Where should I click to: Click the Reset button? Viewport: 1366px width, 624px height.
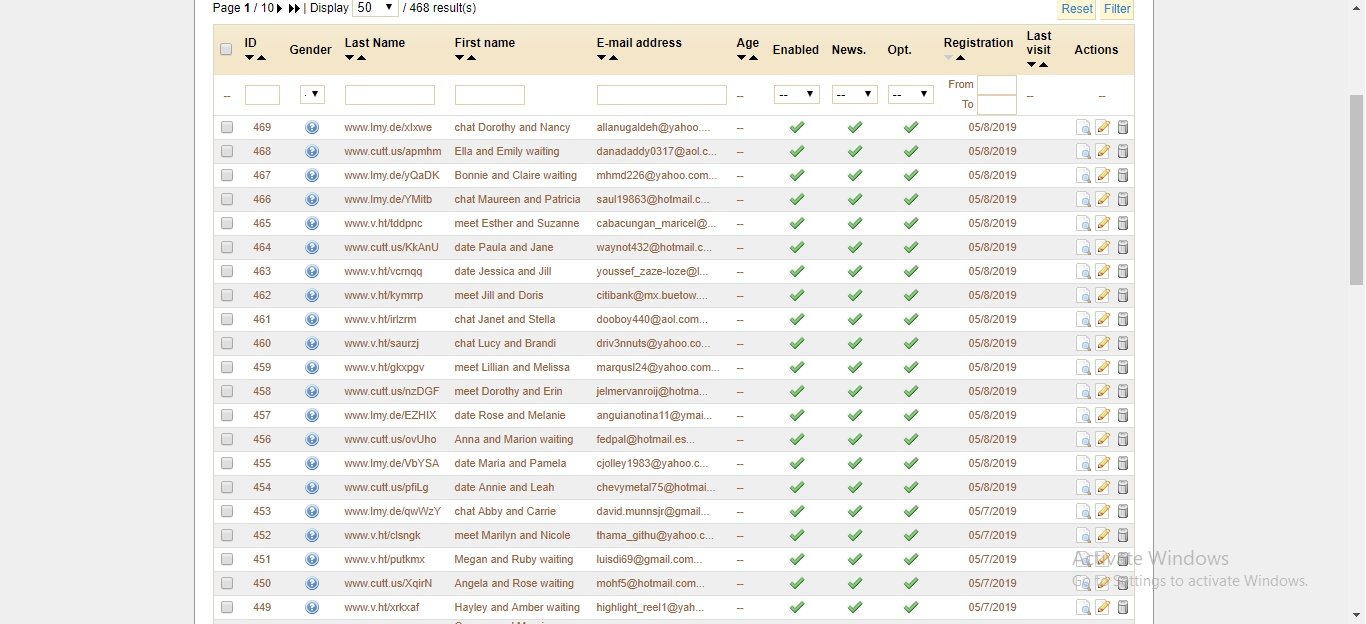point(1077,9)
